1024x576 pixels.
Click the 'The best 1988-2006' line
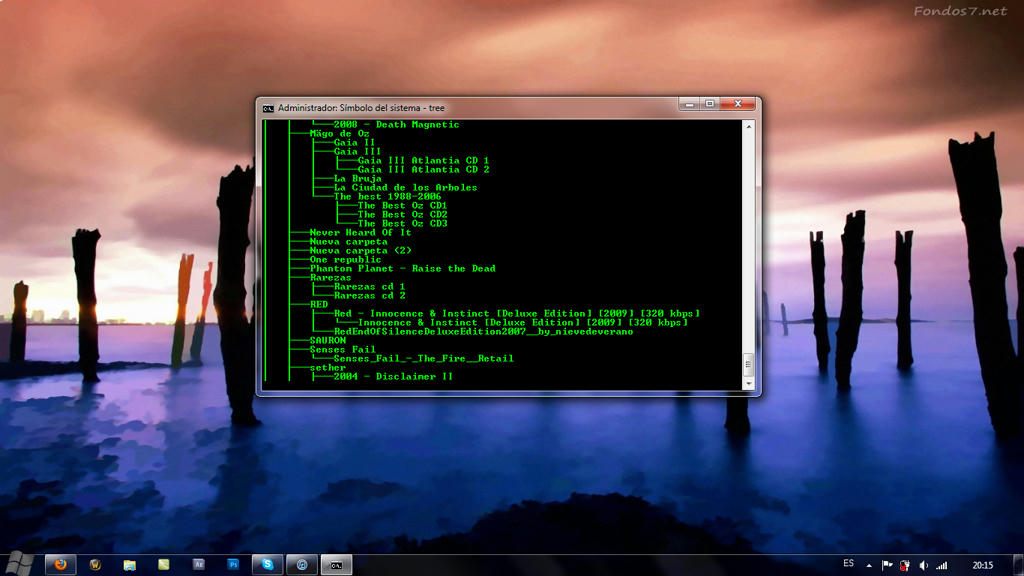pyautogui.click(x=387, y=197)
